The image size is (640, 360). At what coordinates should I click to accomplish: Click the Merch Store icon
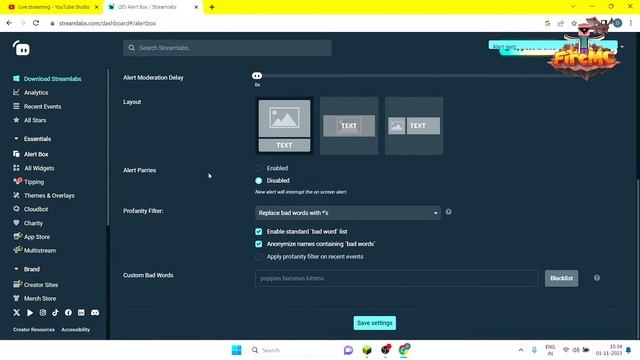click(x=16, y=298)
